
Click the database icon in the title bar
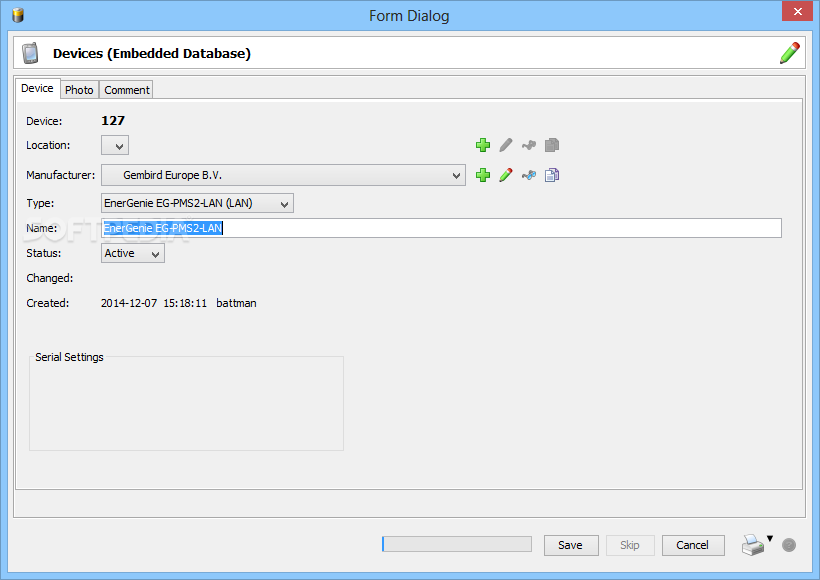click(x=18, y=15)
